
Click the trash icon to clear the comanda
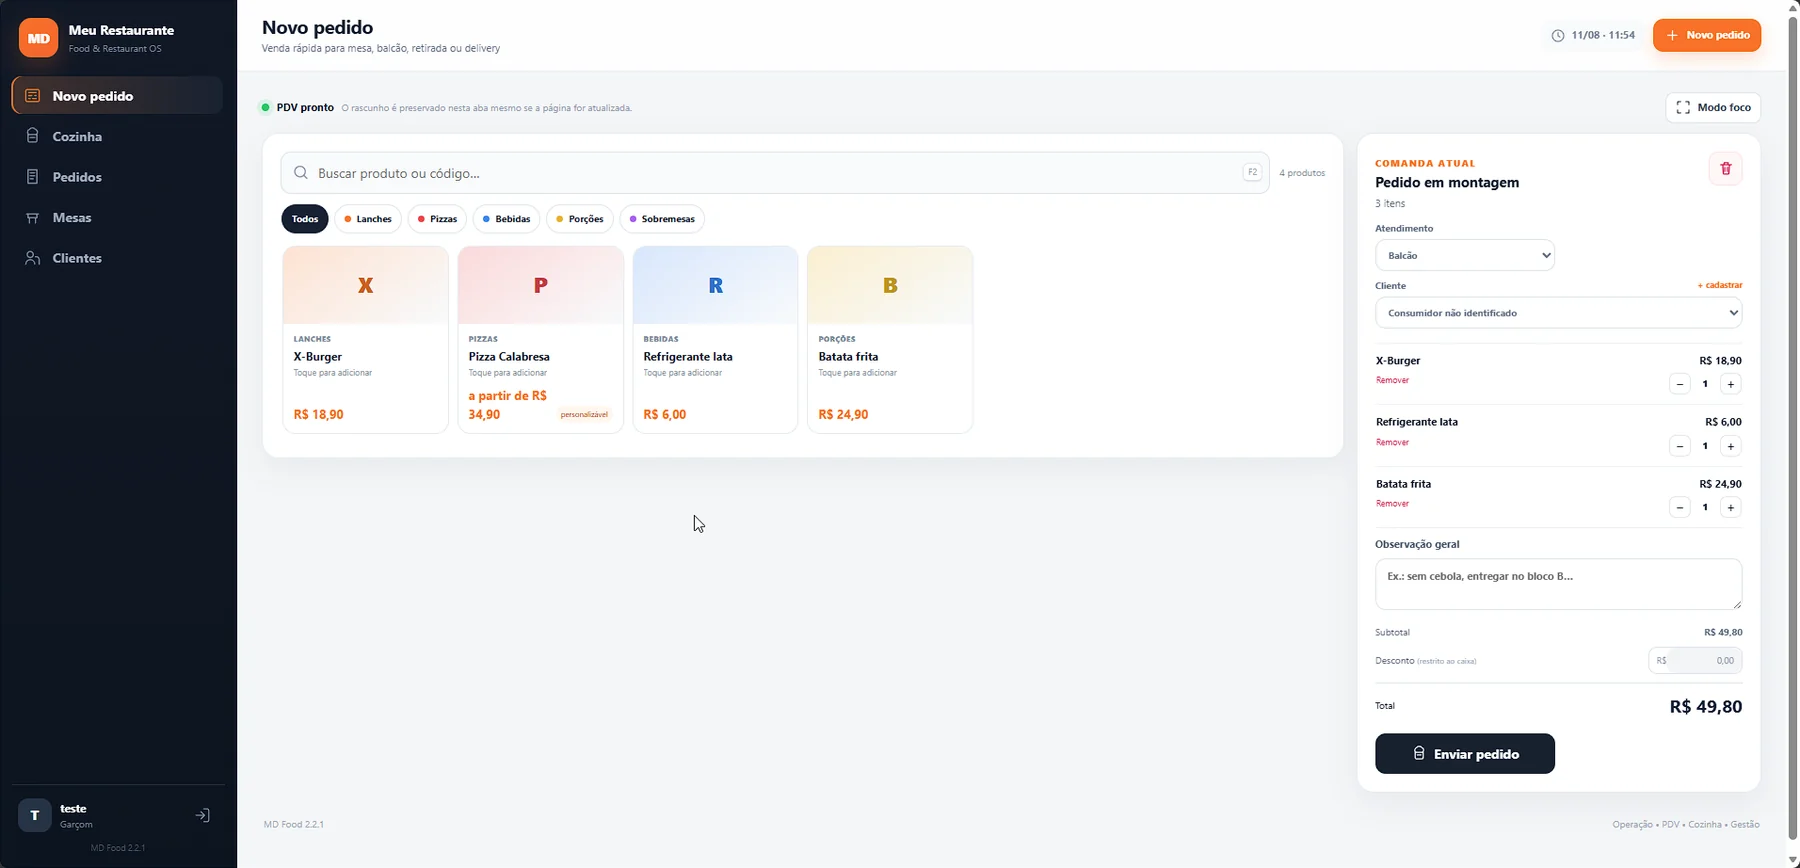pyautogui.click(x=1725, y=169)
